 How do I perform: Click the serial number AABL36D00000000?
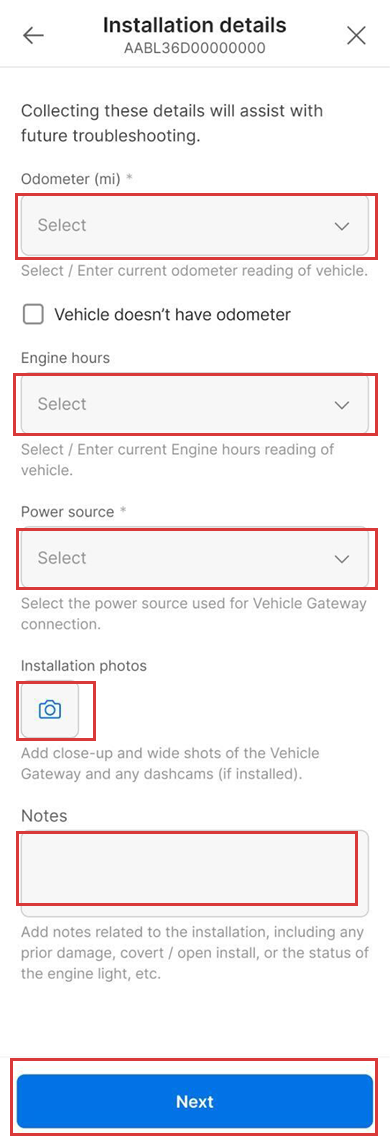[195, 49]
